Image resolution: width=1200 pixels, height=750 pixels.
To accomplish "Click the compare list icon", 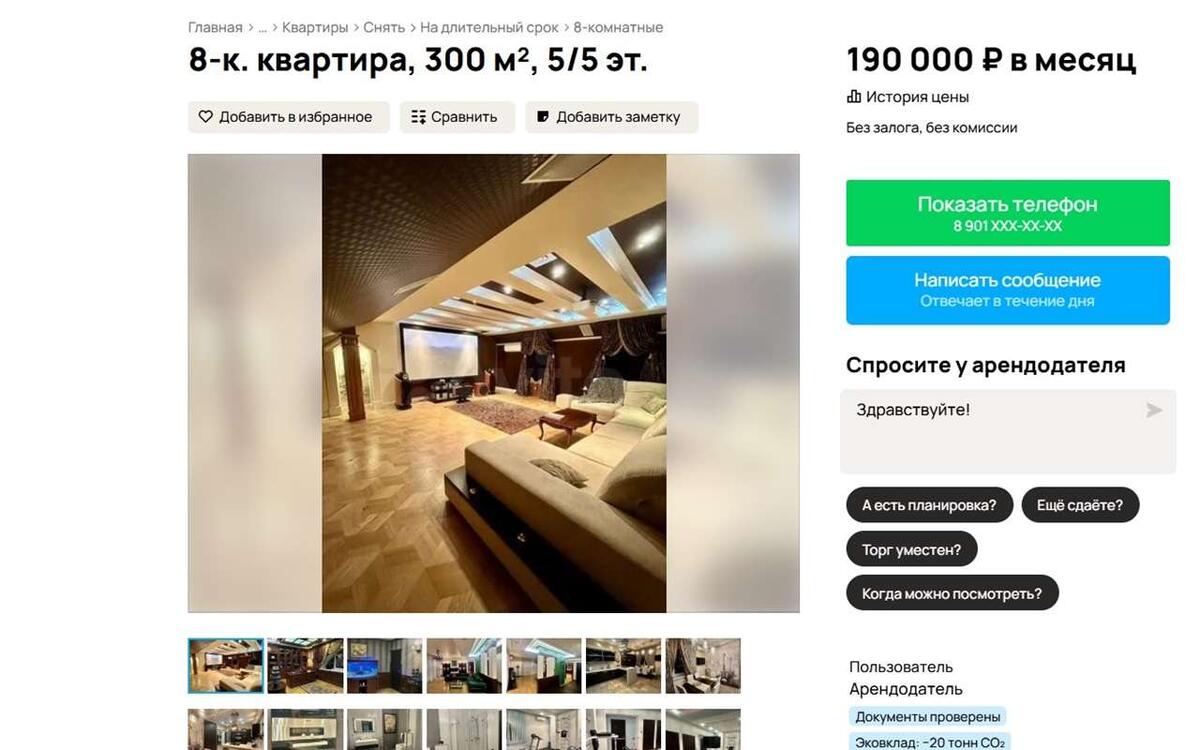I will (x=419, y=117).
